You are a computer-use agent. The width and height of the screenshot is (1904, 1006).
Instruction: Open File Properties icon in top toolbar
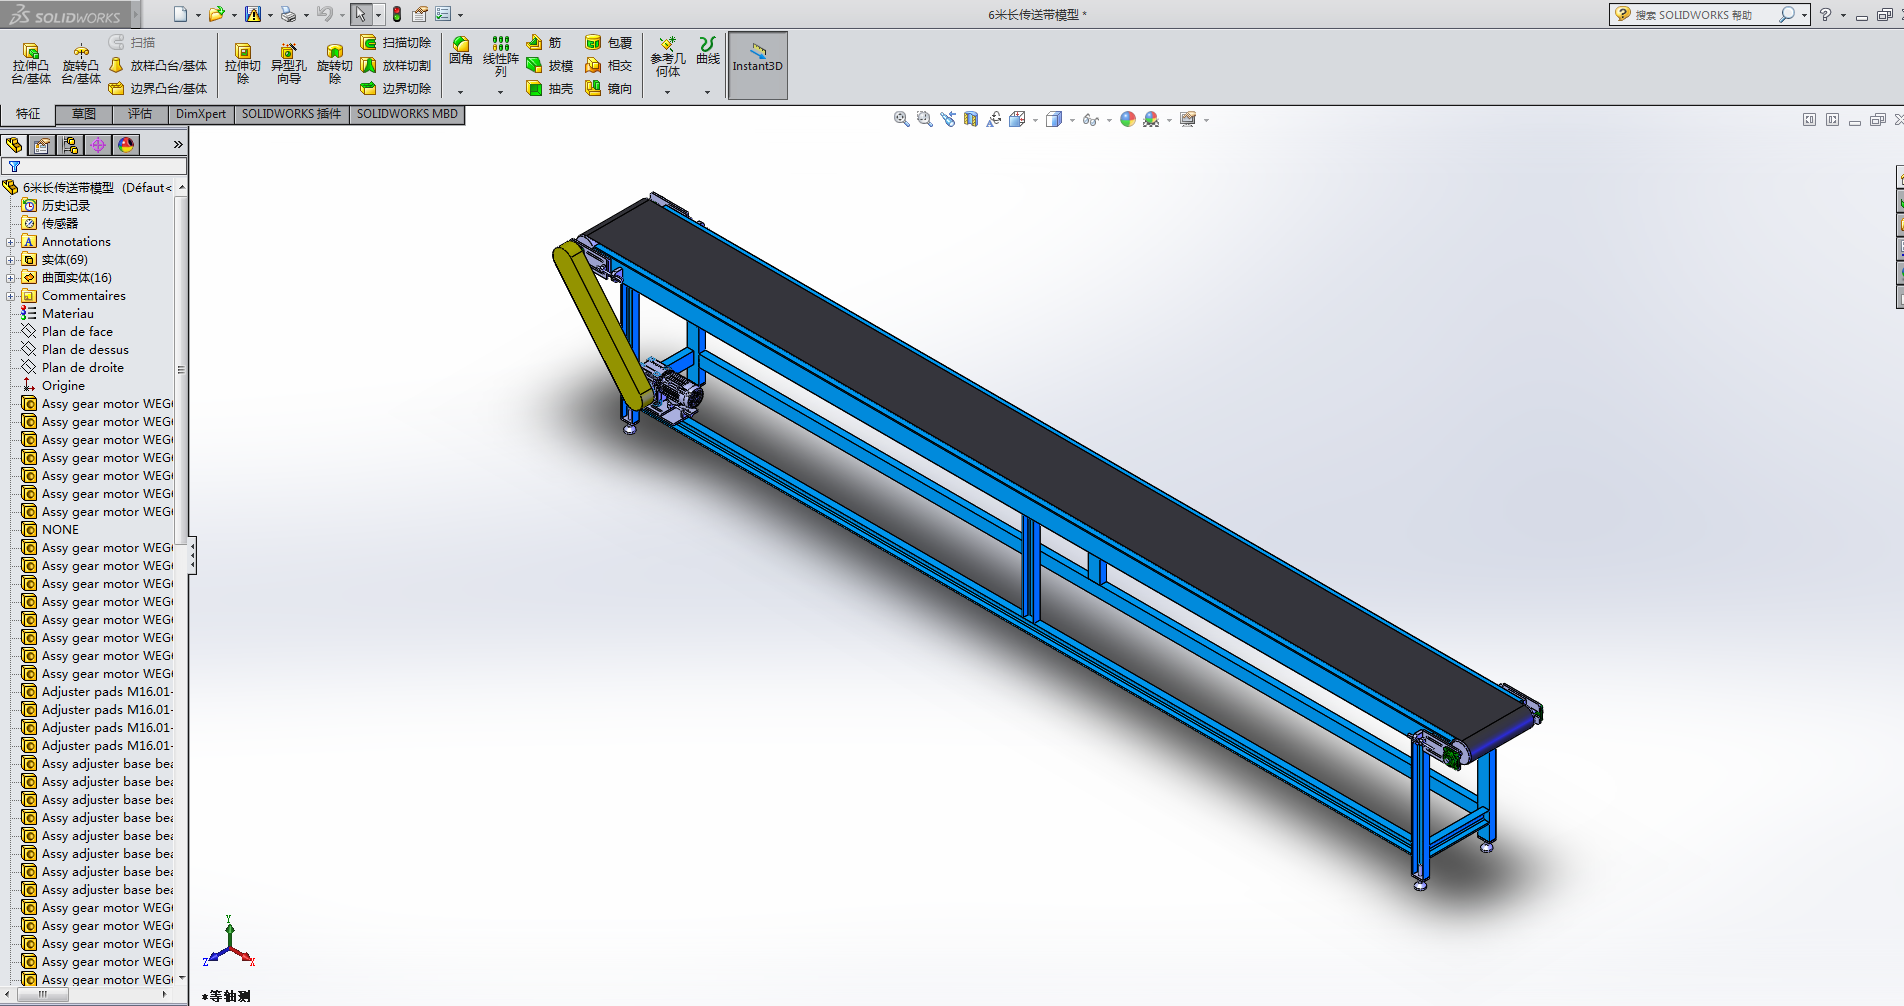pos(420,14)
